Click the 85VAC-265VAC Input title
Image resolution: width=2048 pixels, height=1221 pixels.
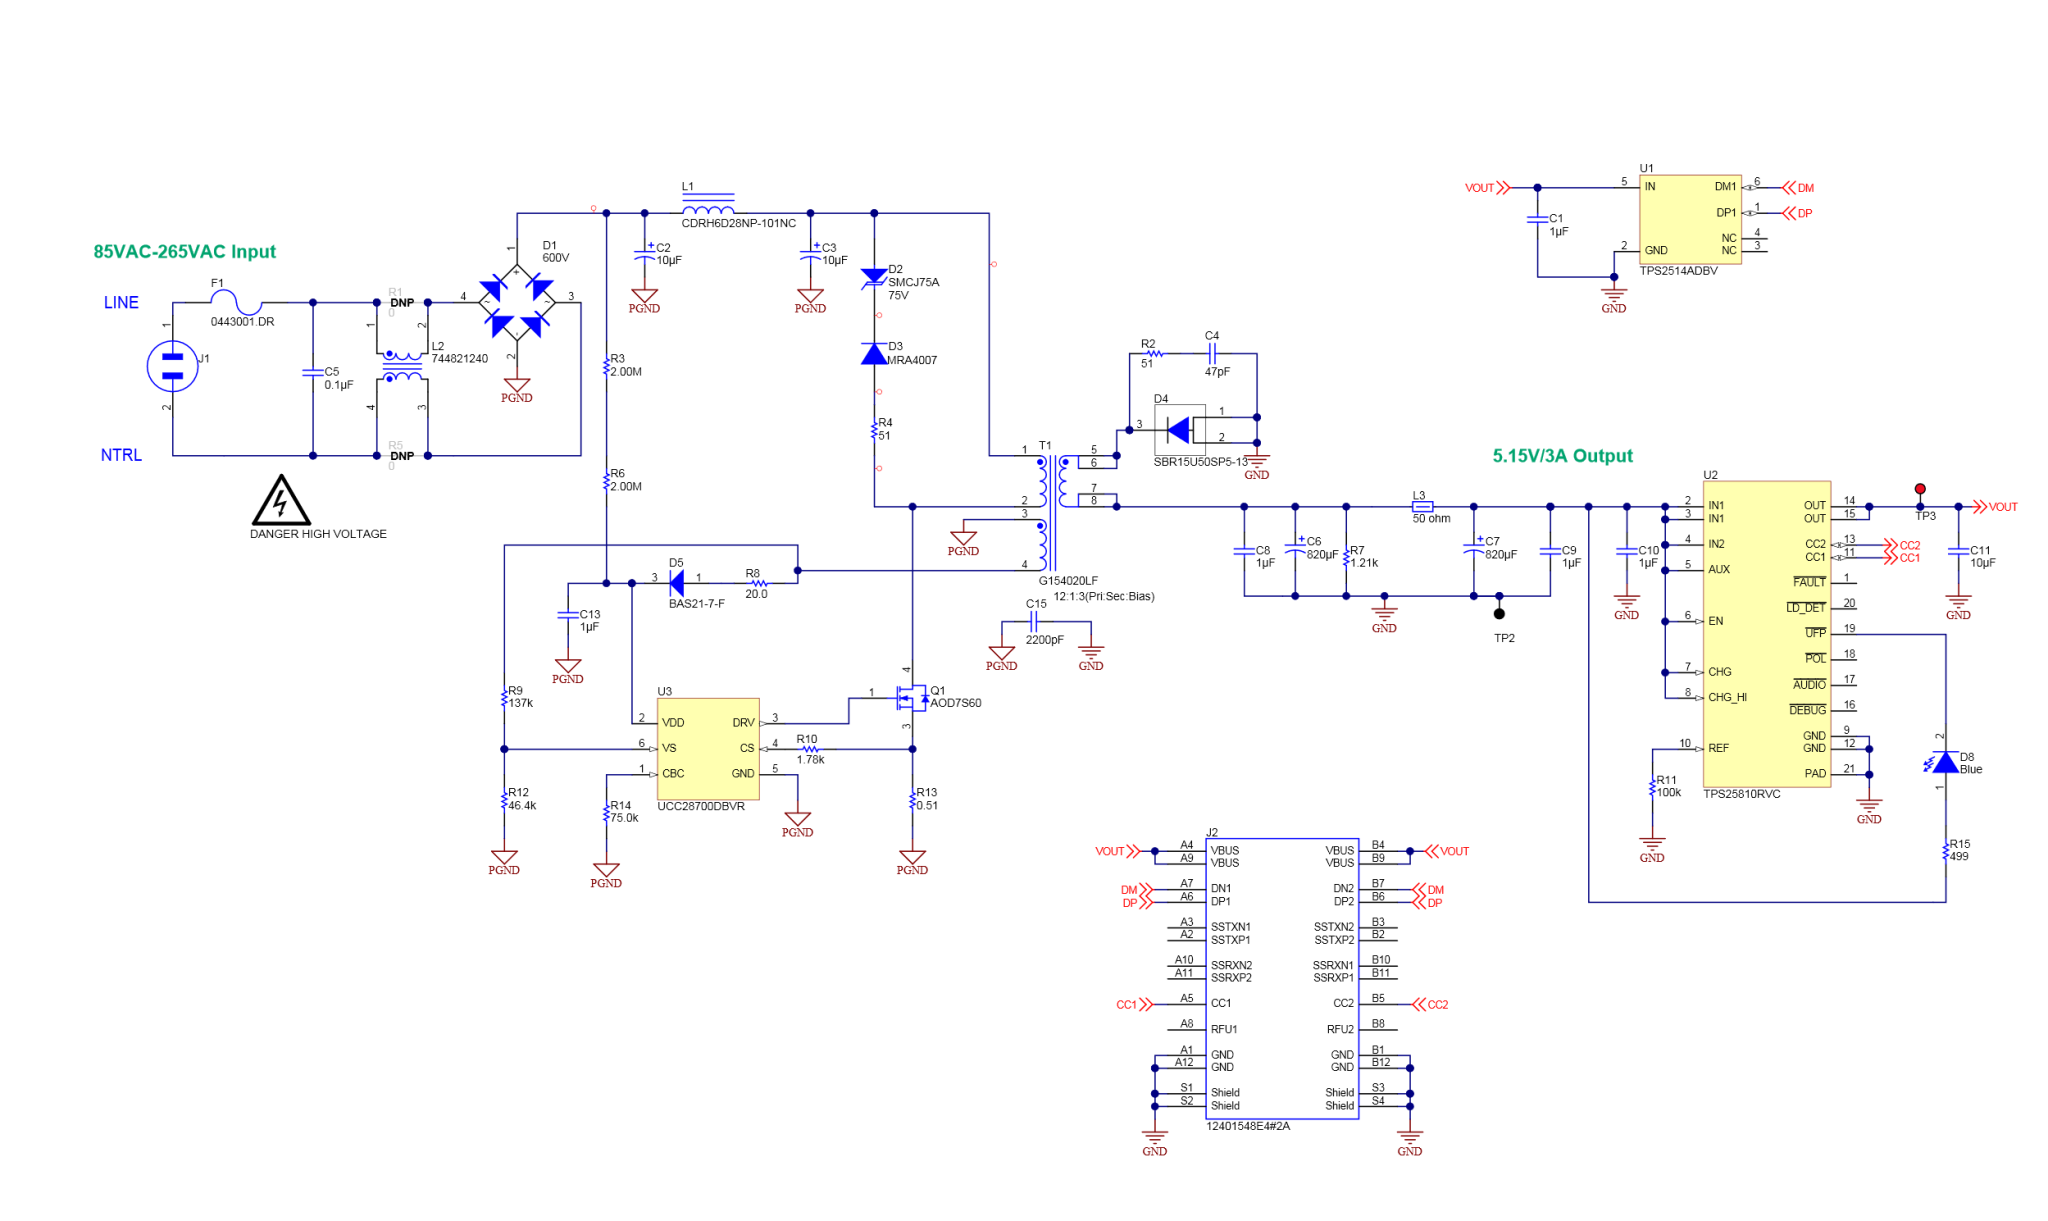click(184, 251)
